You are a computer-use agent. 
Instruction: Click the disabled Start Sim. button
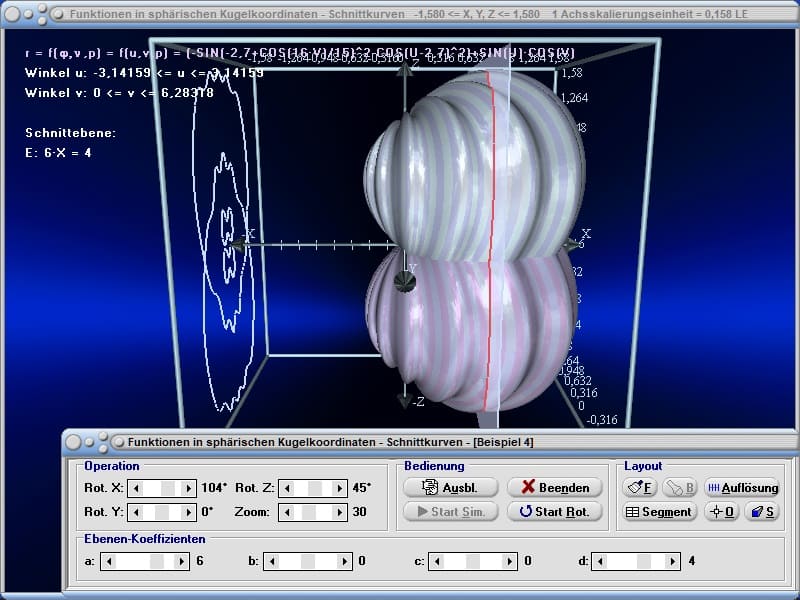451,512
